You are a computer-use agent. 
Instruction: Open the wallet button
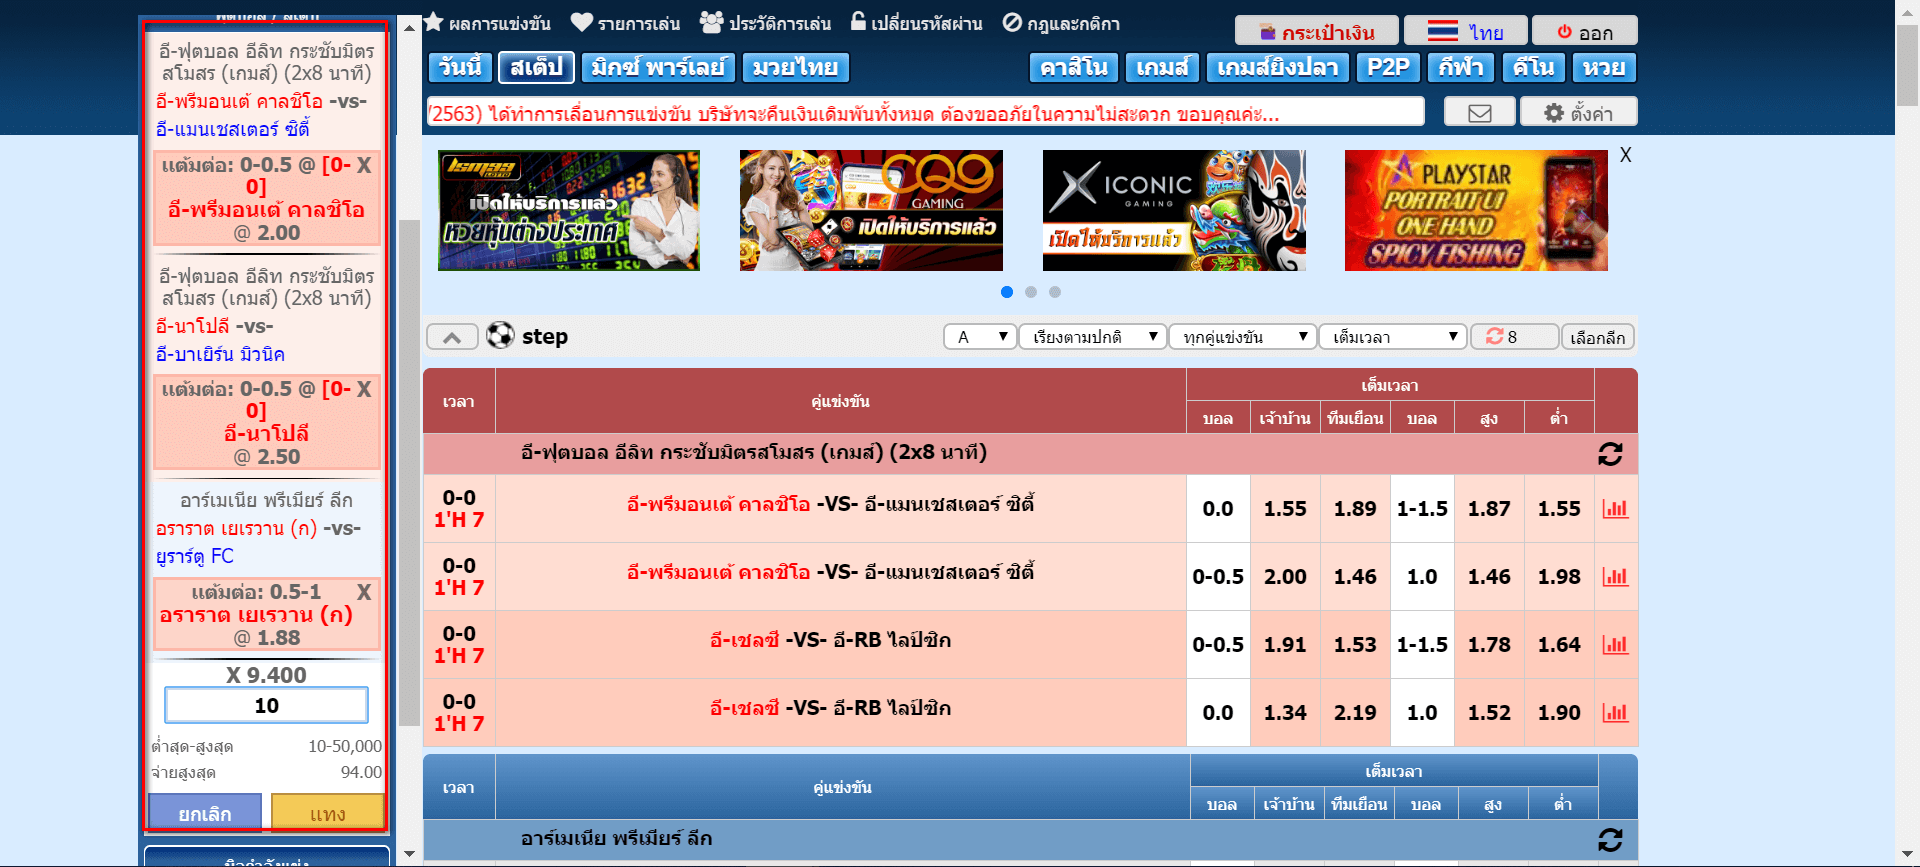(1315, 32)
